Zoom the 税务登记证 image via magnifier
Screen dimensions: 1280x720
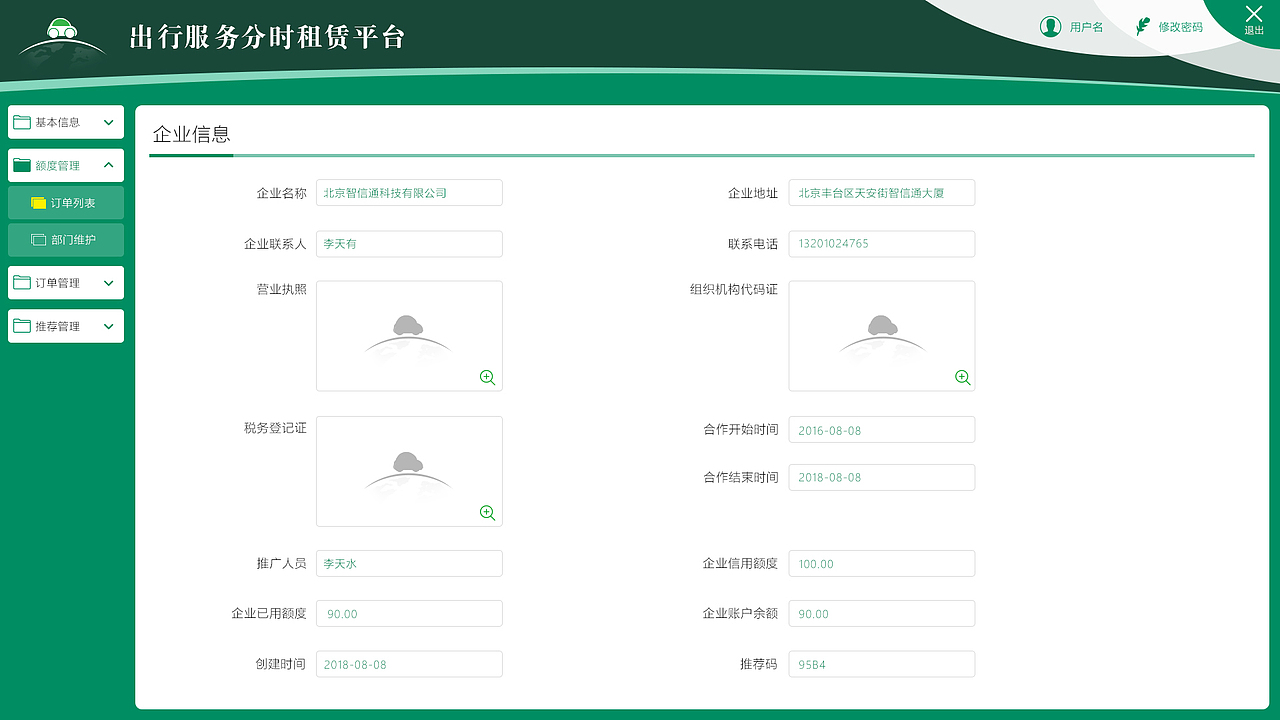[487, 512]
